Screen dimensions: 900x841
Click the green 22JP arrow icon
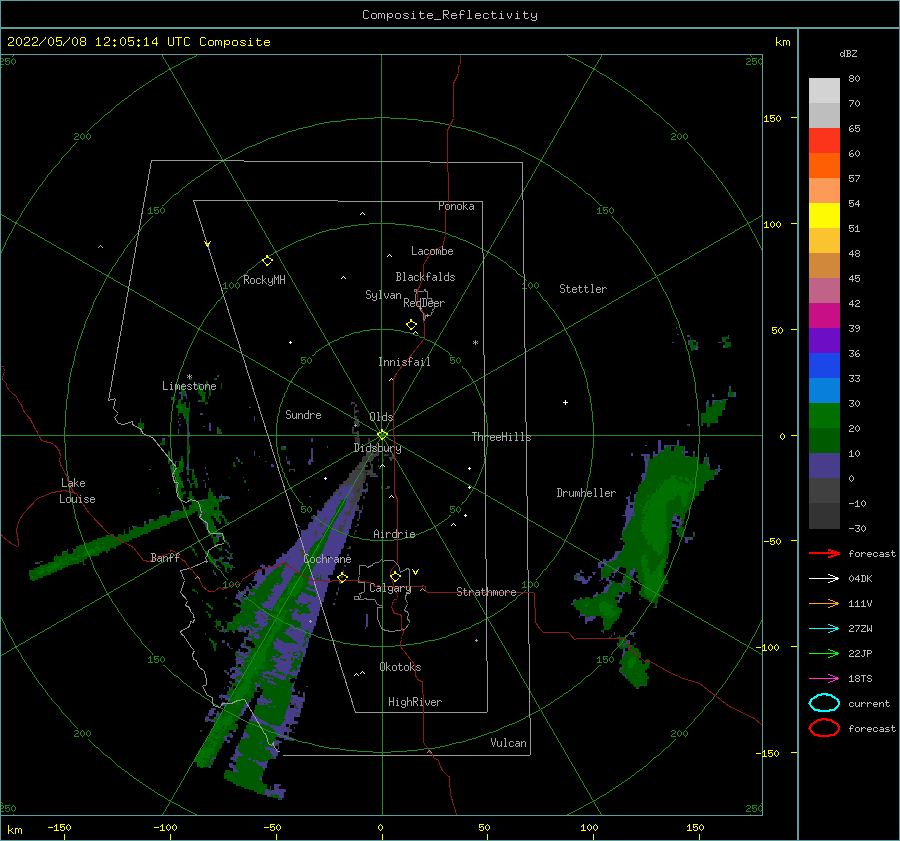(x=824, y=653)
